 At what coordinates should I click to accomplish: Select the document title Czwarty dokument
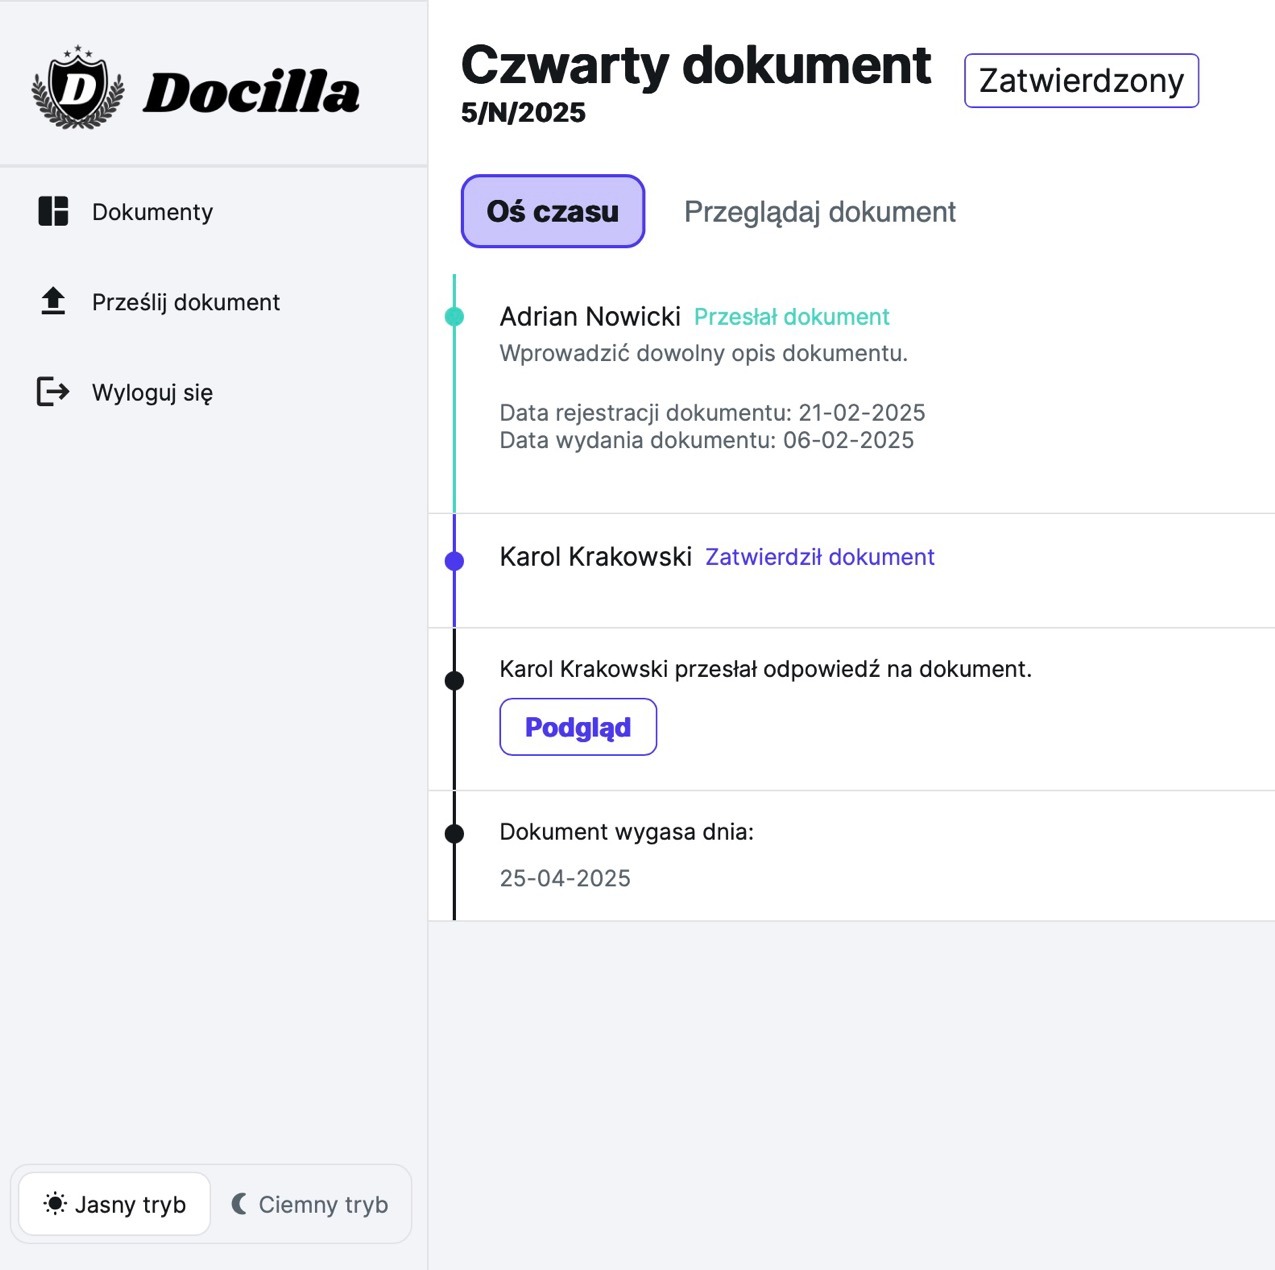pyautogui.click(x=696, y=64)
